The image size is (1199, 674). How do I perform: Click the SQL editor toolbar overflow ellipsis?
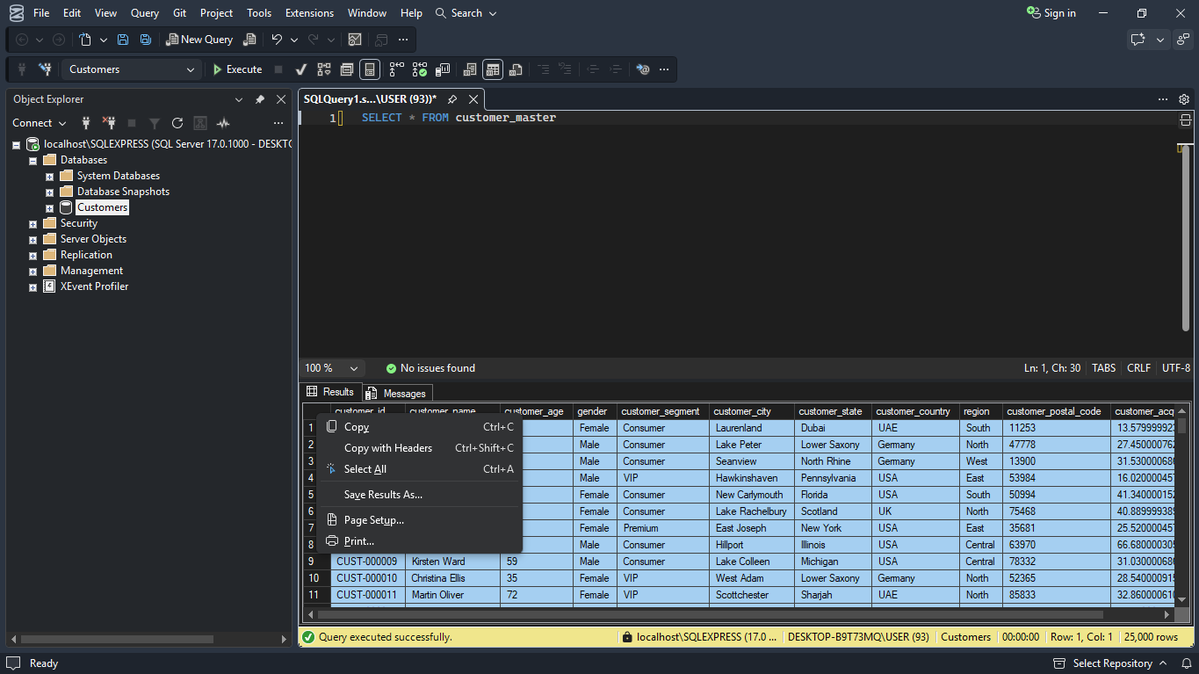coord(664,70)
